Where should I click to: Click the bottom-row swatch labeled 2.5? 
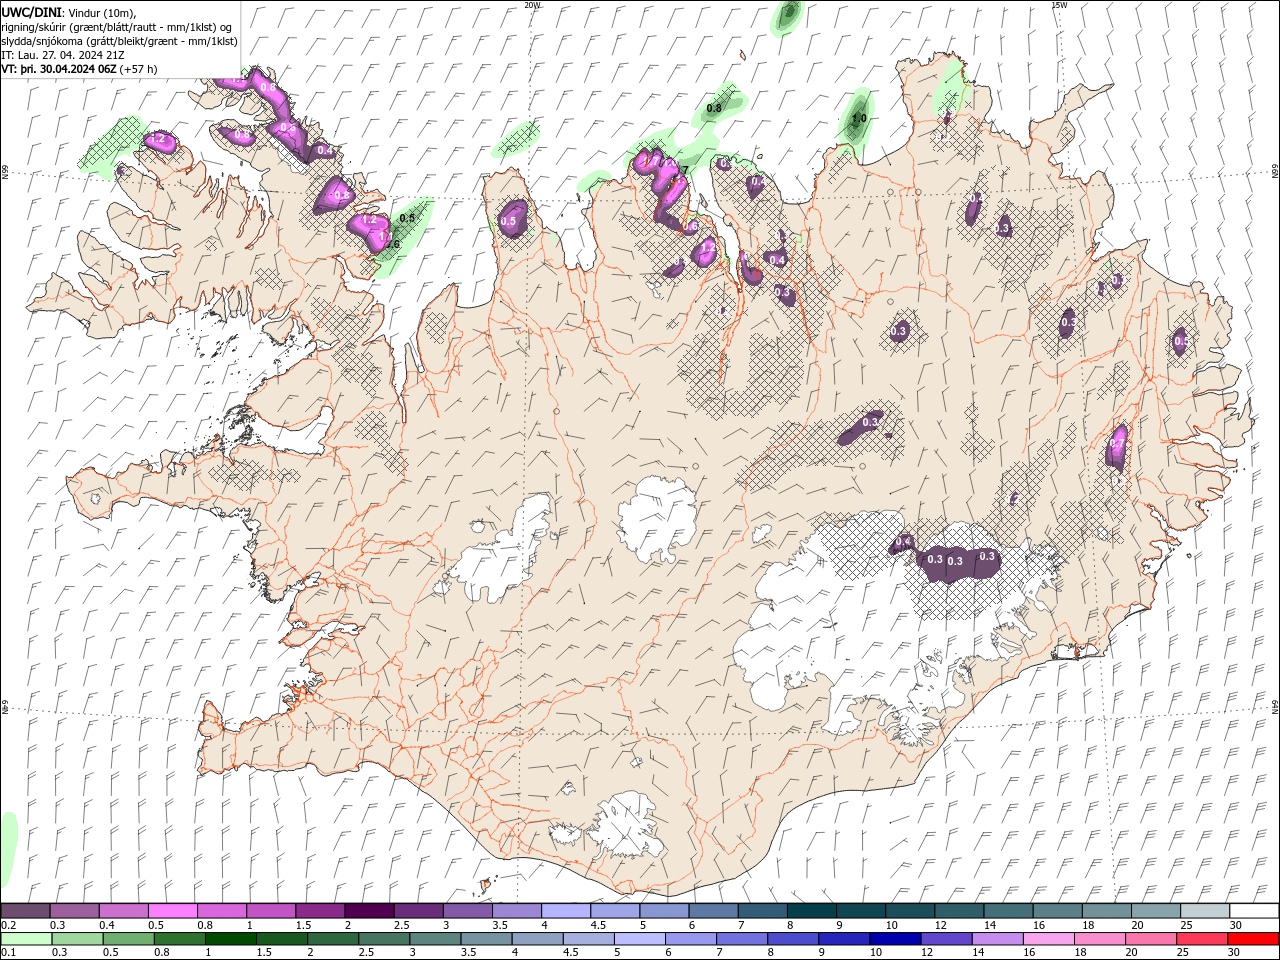coord(384,939)
